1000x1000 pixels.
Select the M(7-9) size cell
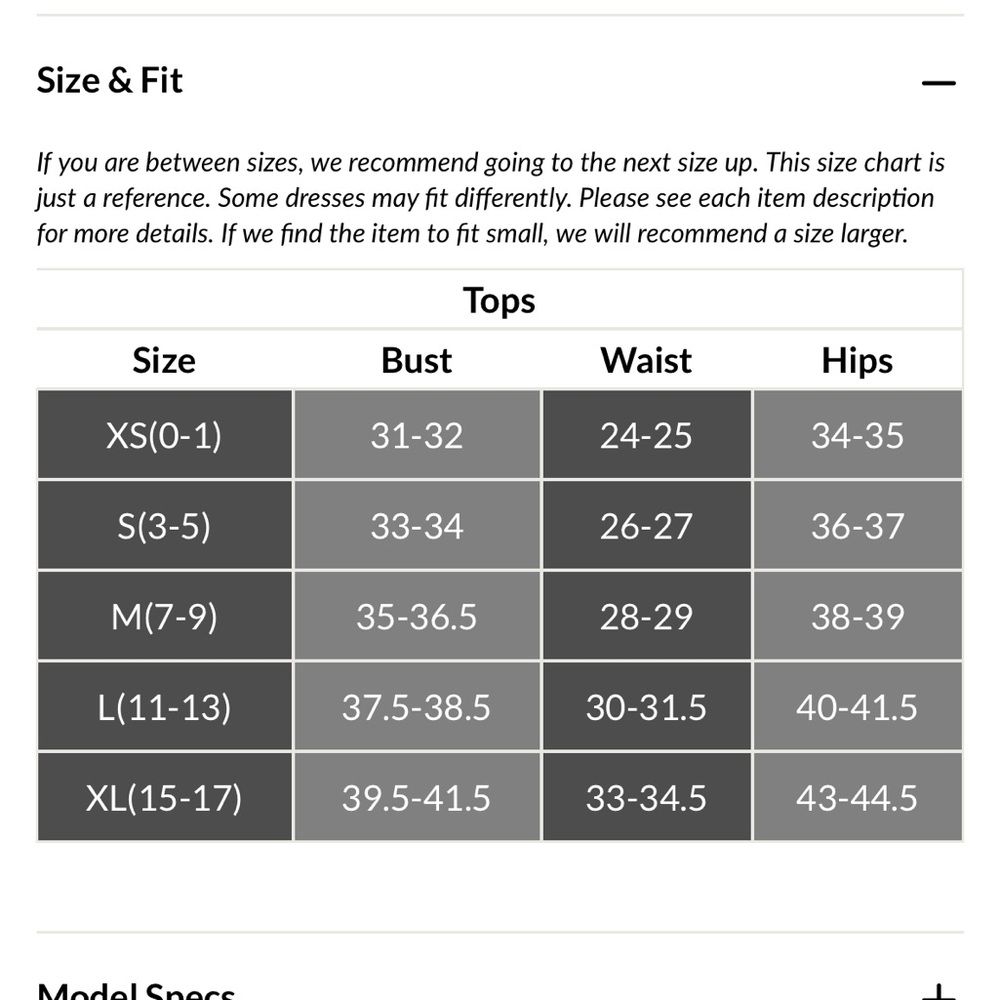(x=165, y=616)
